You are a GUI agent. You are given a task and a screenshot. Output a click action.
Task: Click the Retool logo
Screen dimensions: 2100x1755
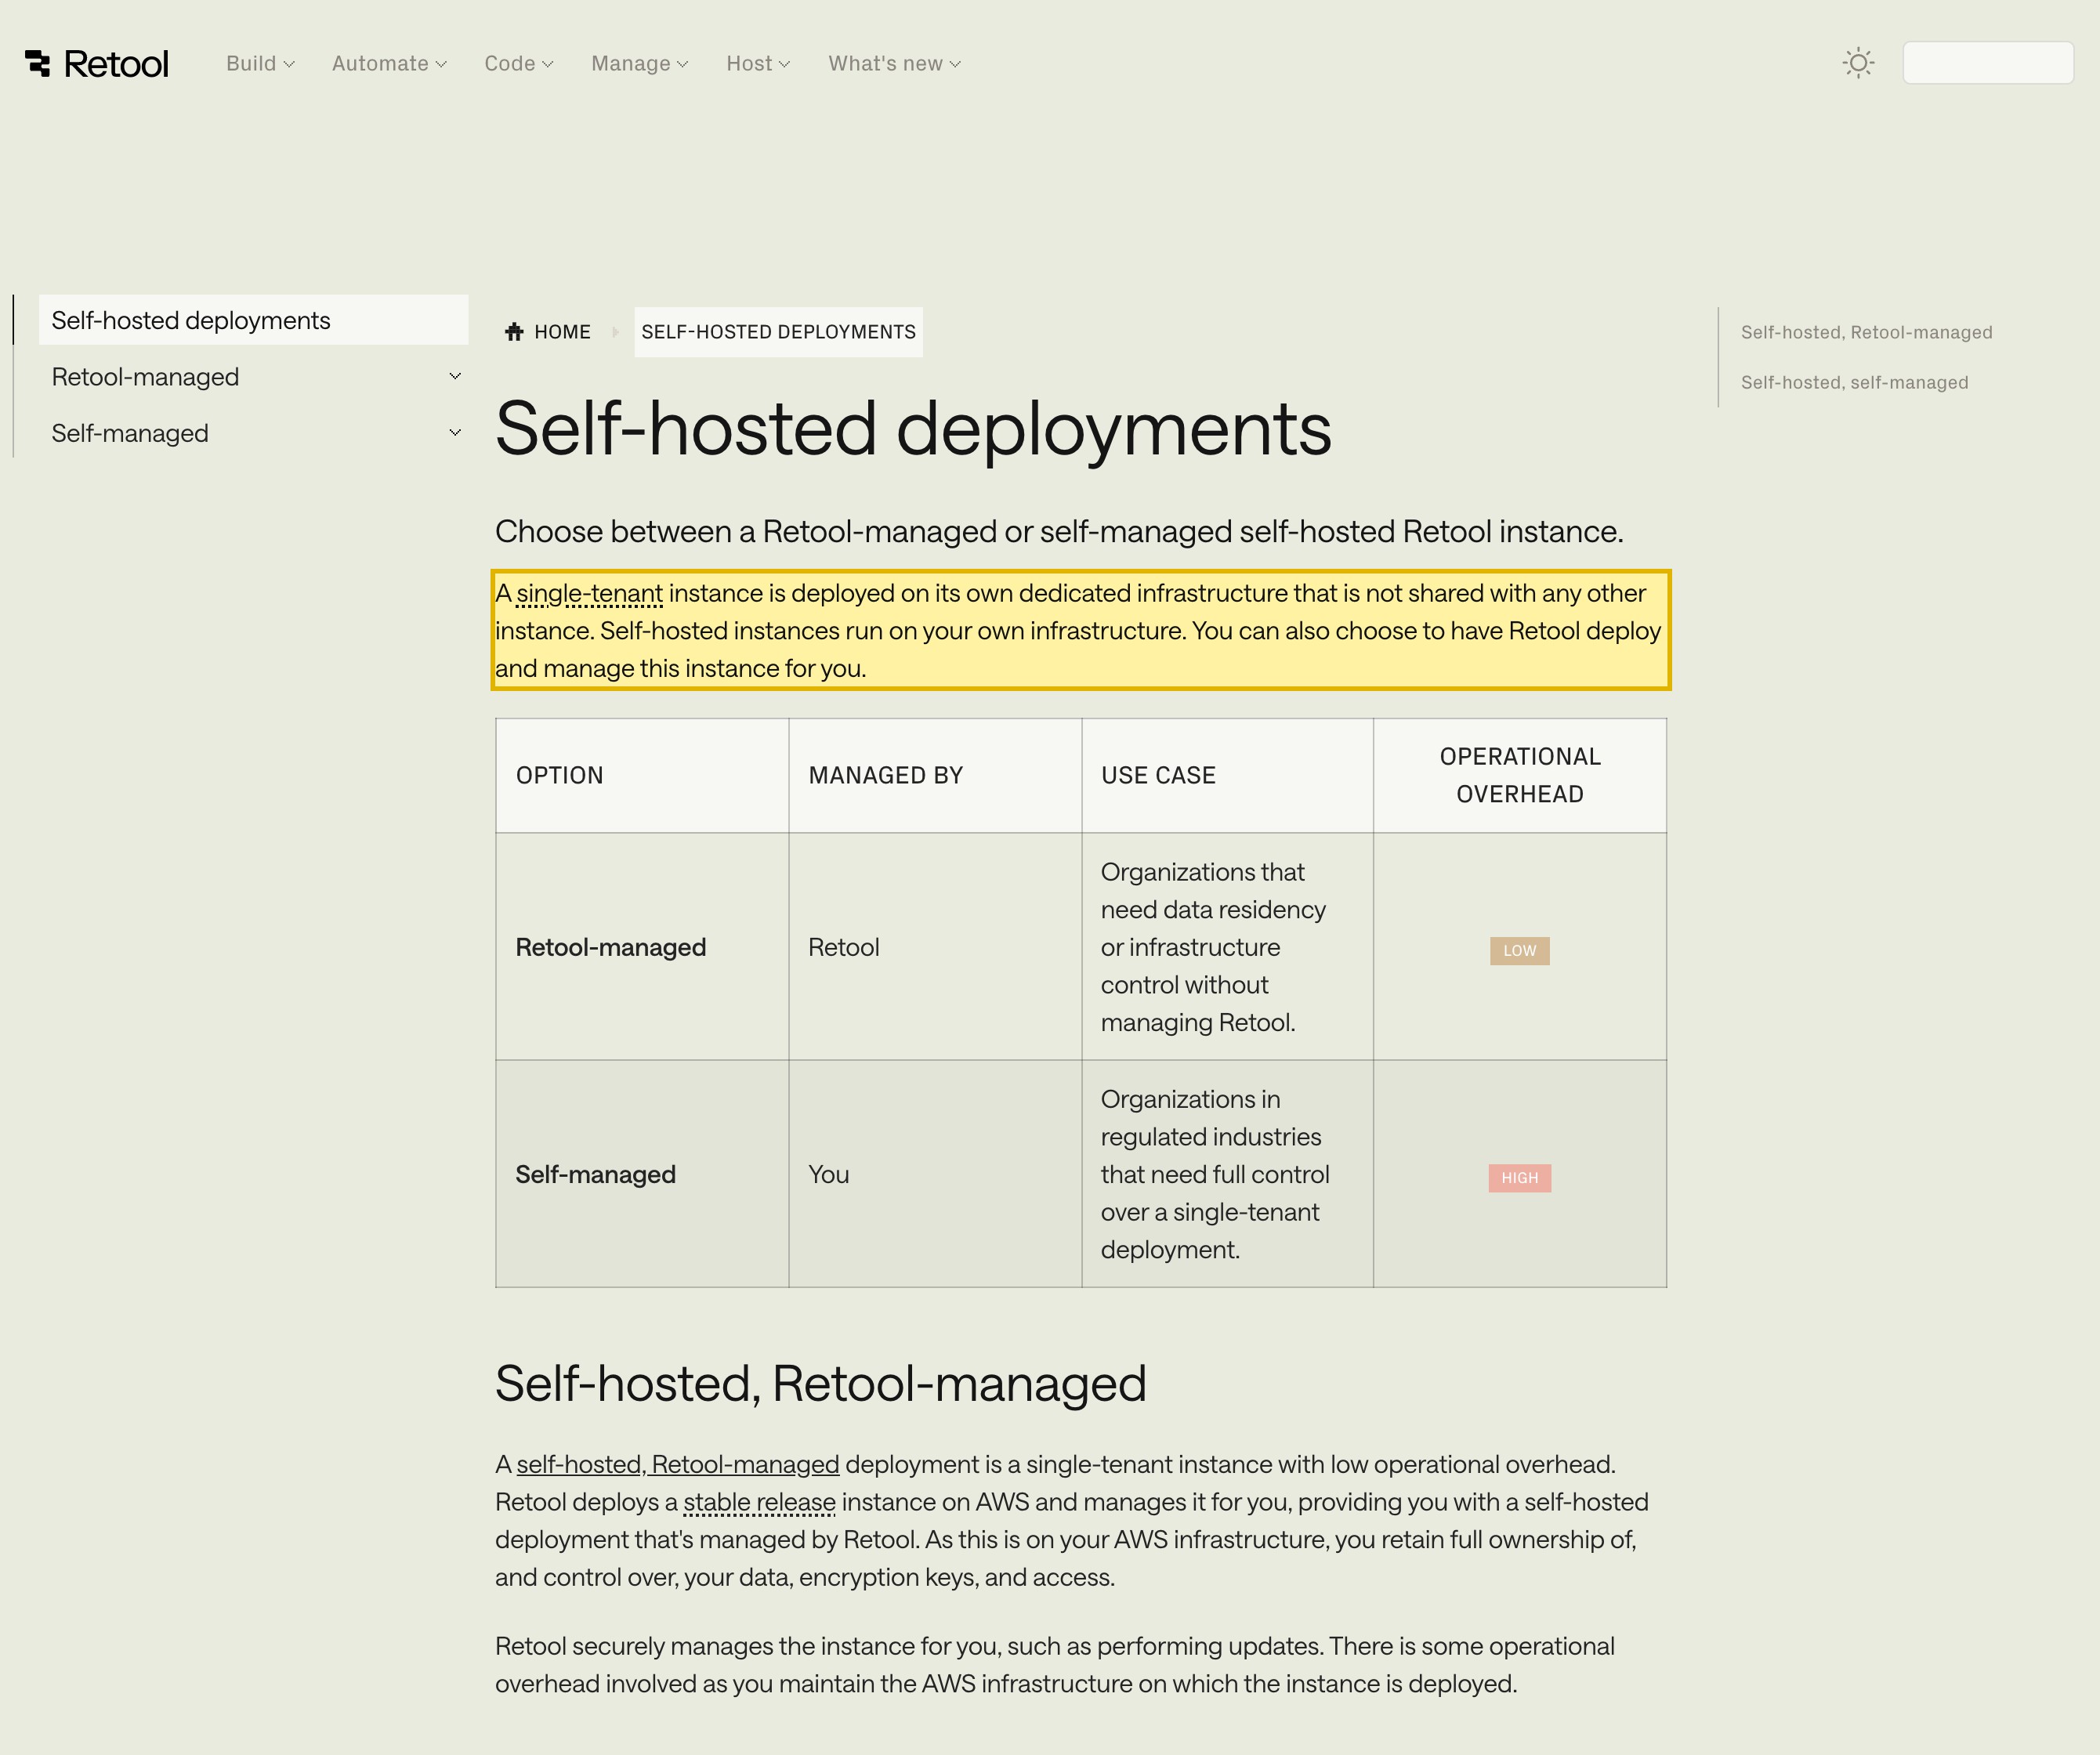(97, 63)
